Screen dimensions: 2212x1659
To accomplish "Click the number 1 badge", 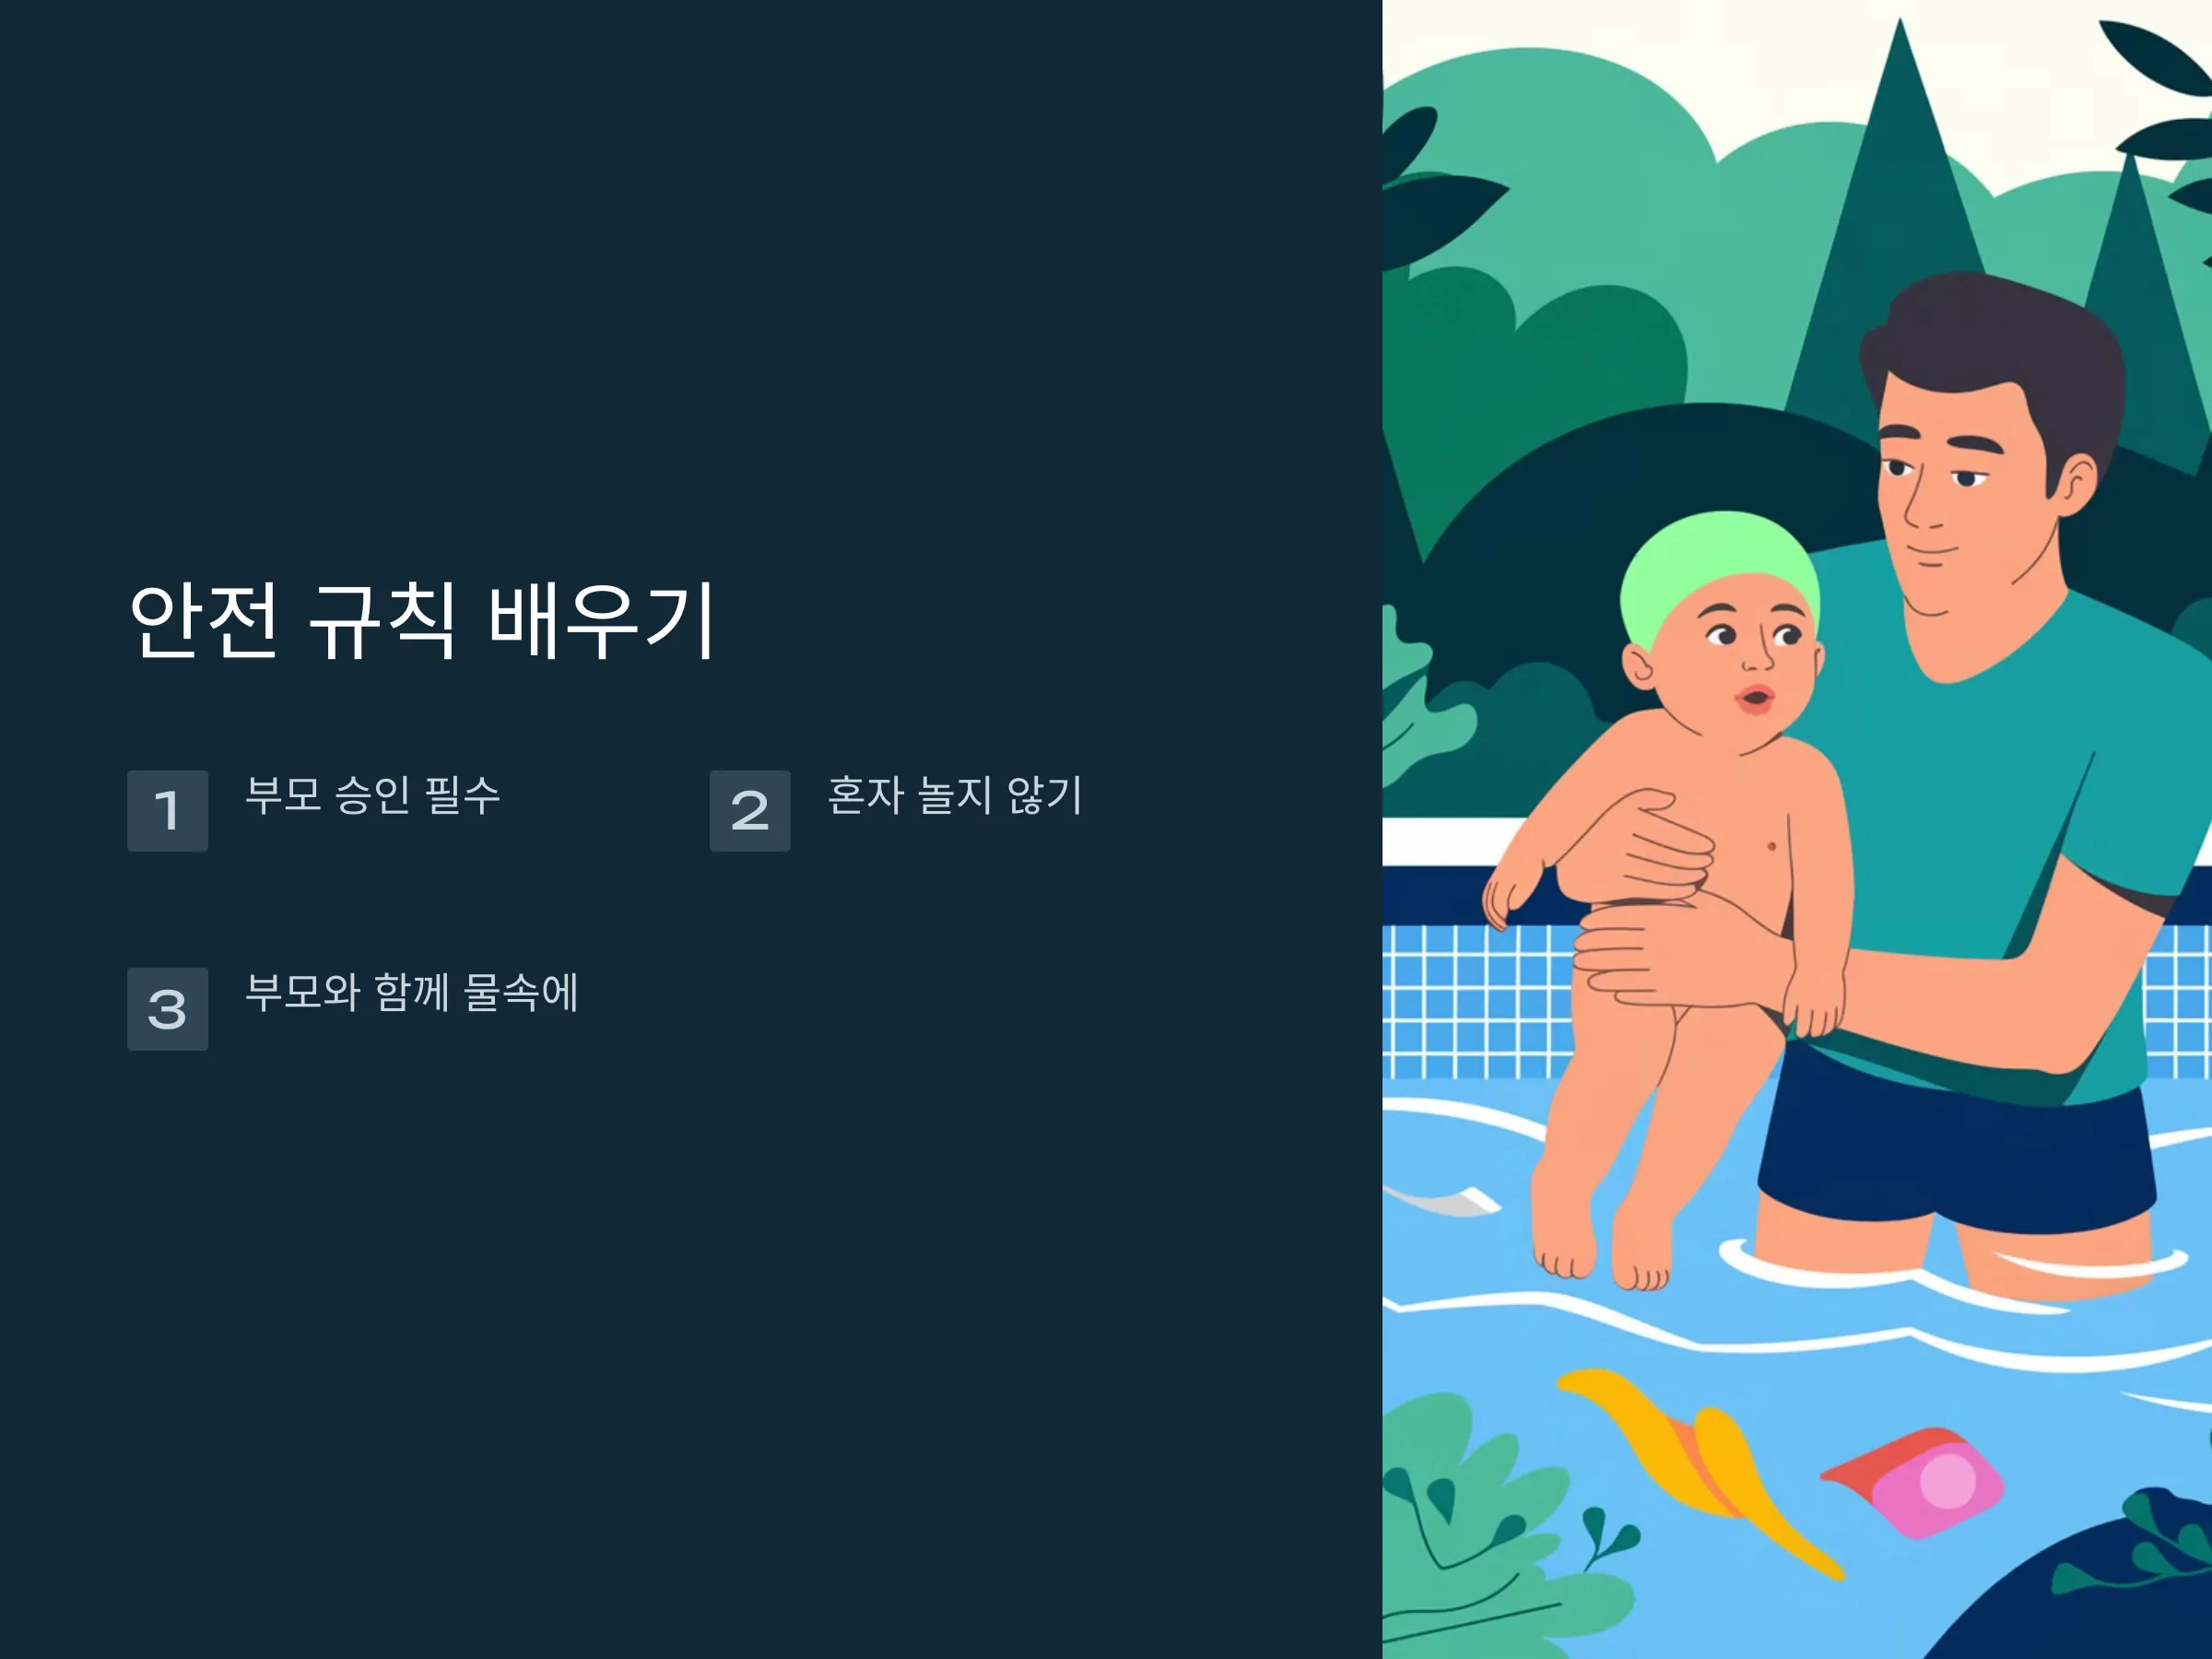I will tap(167, 810).
